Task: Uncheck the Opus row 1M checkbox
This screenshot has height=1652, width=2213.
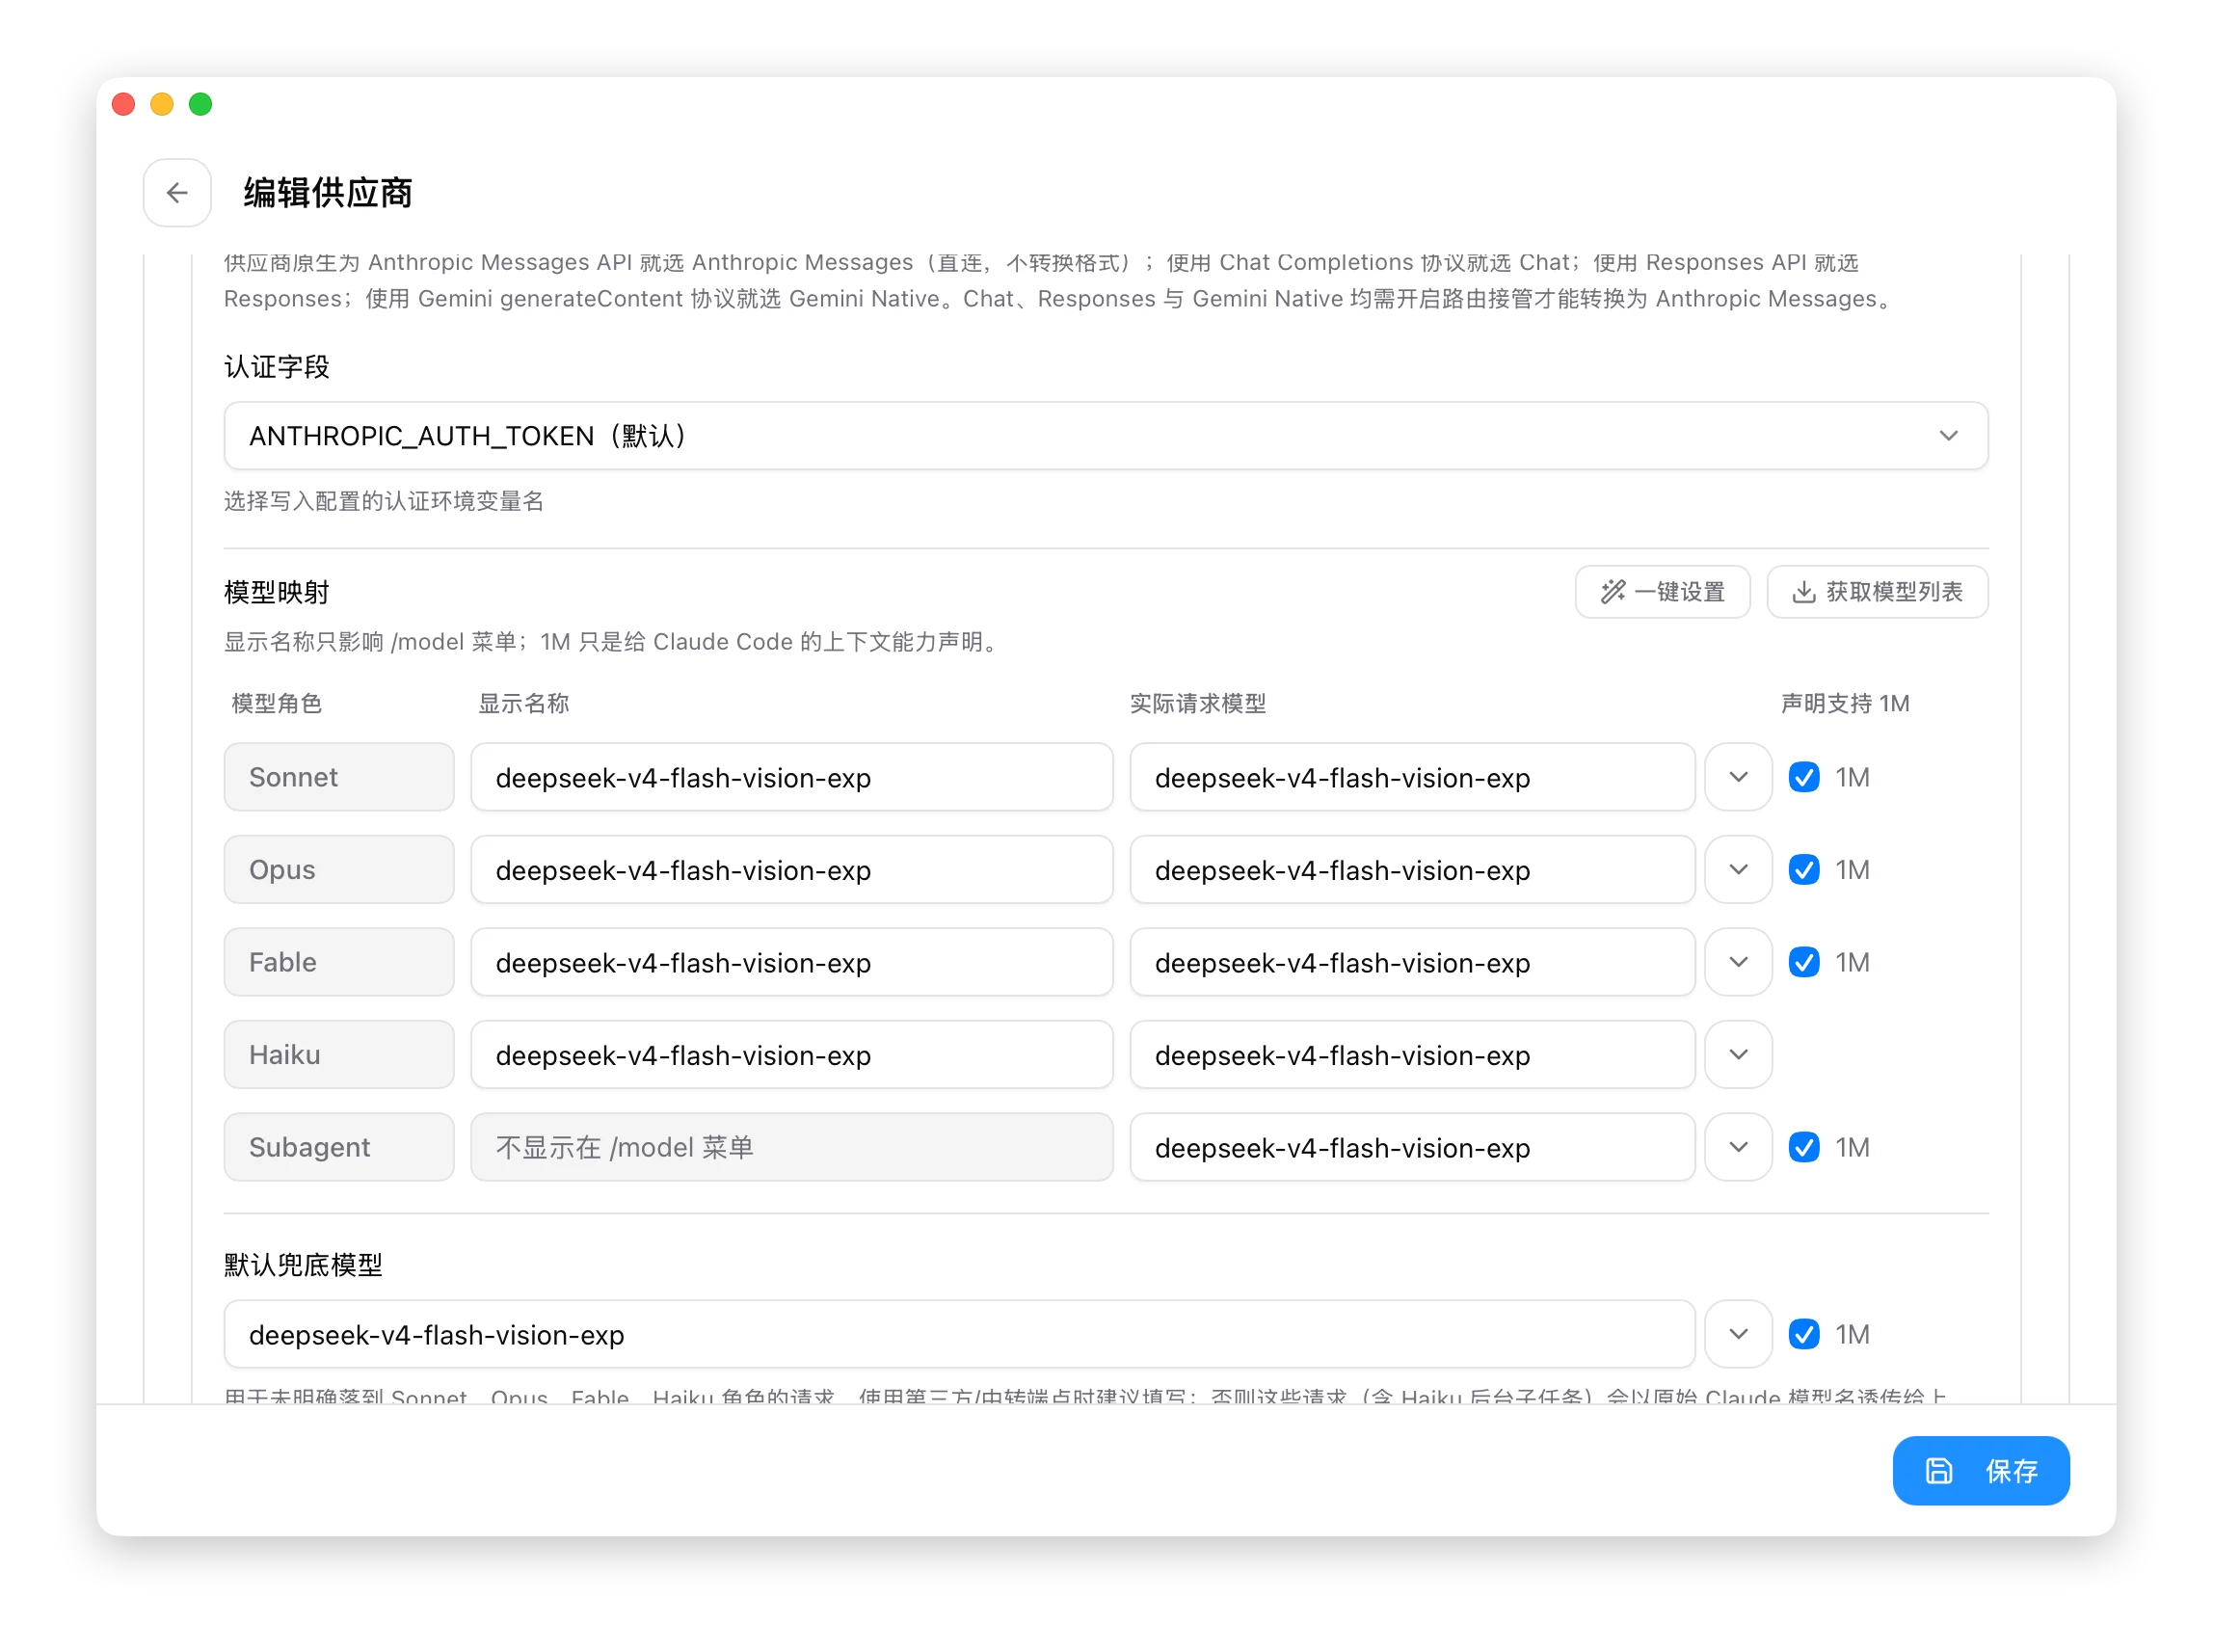Action: tap(1804, 870)
